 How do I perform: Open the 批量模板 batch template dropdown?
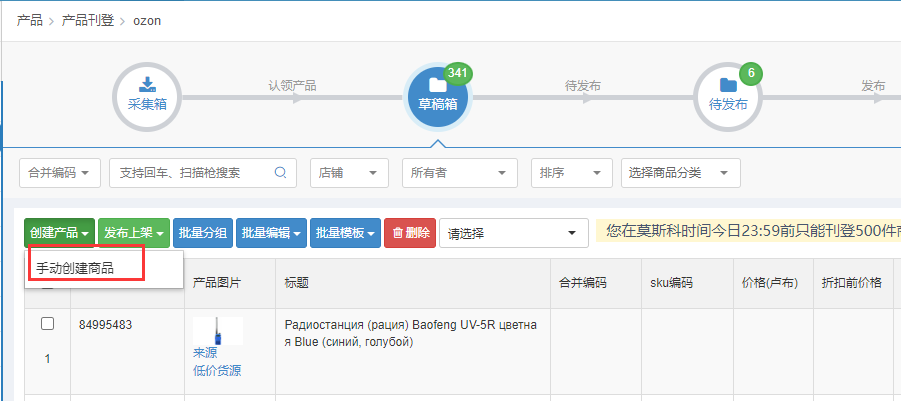click(345, 233)
